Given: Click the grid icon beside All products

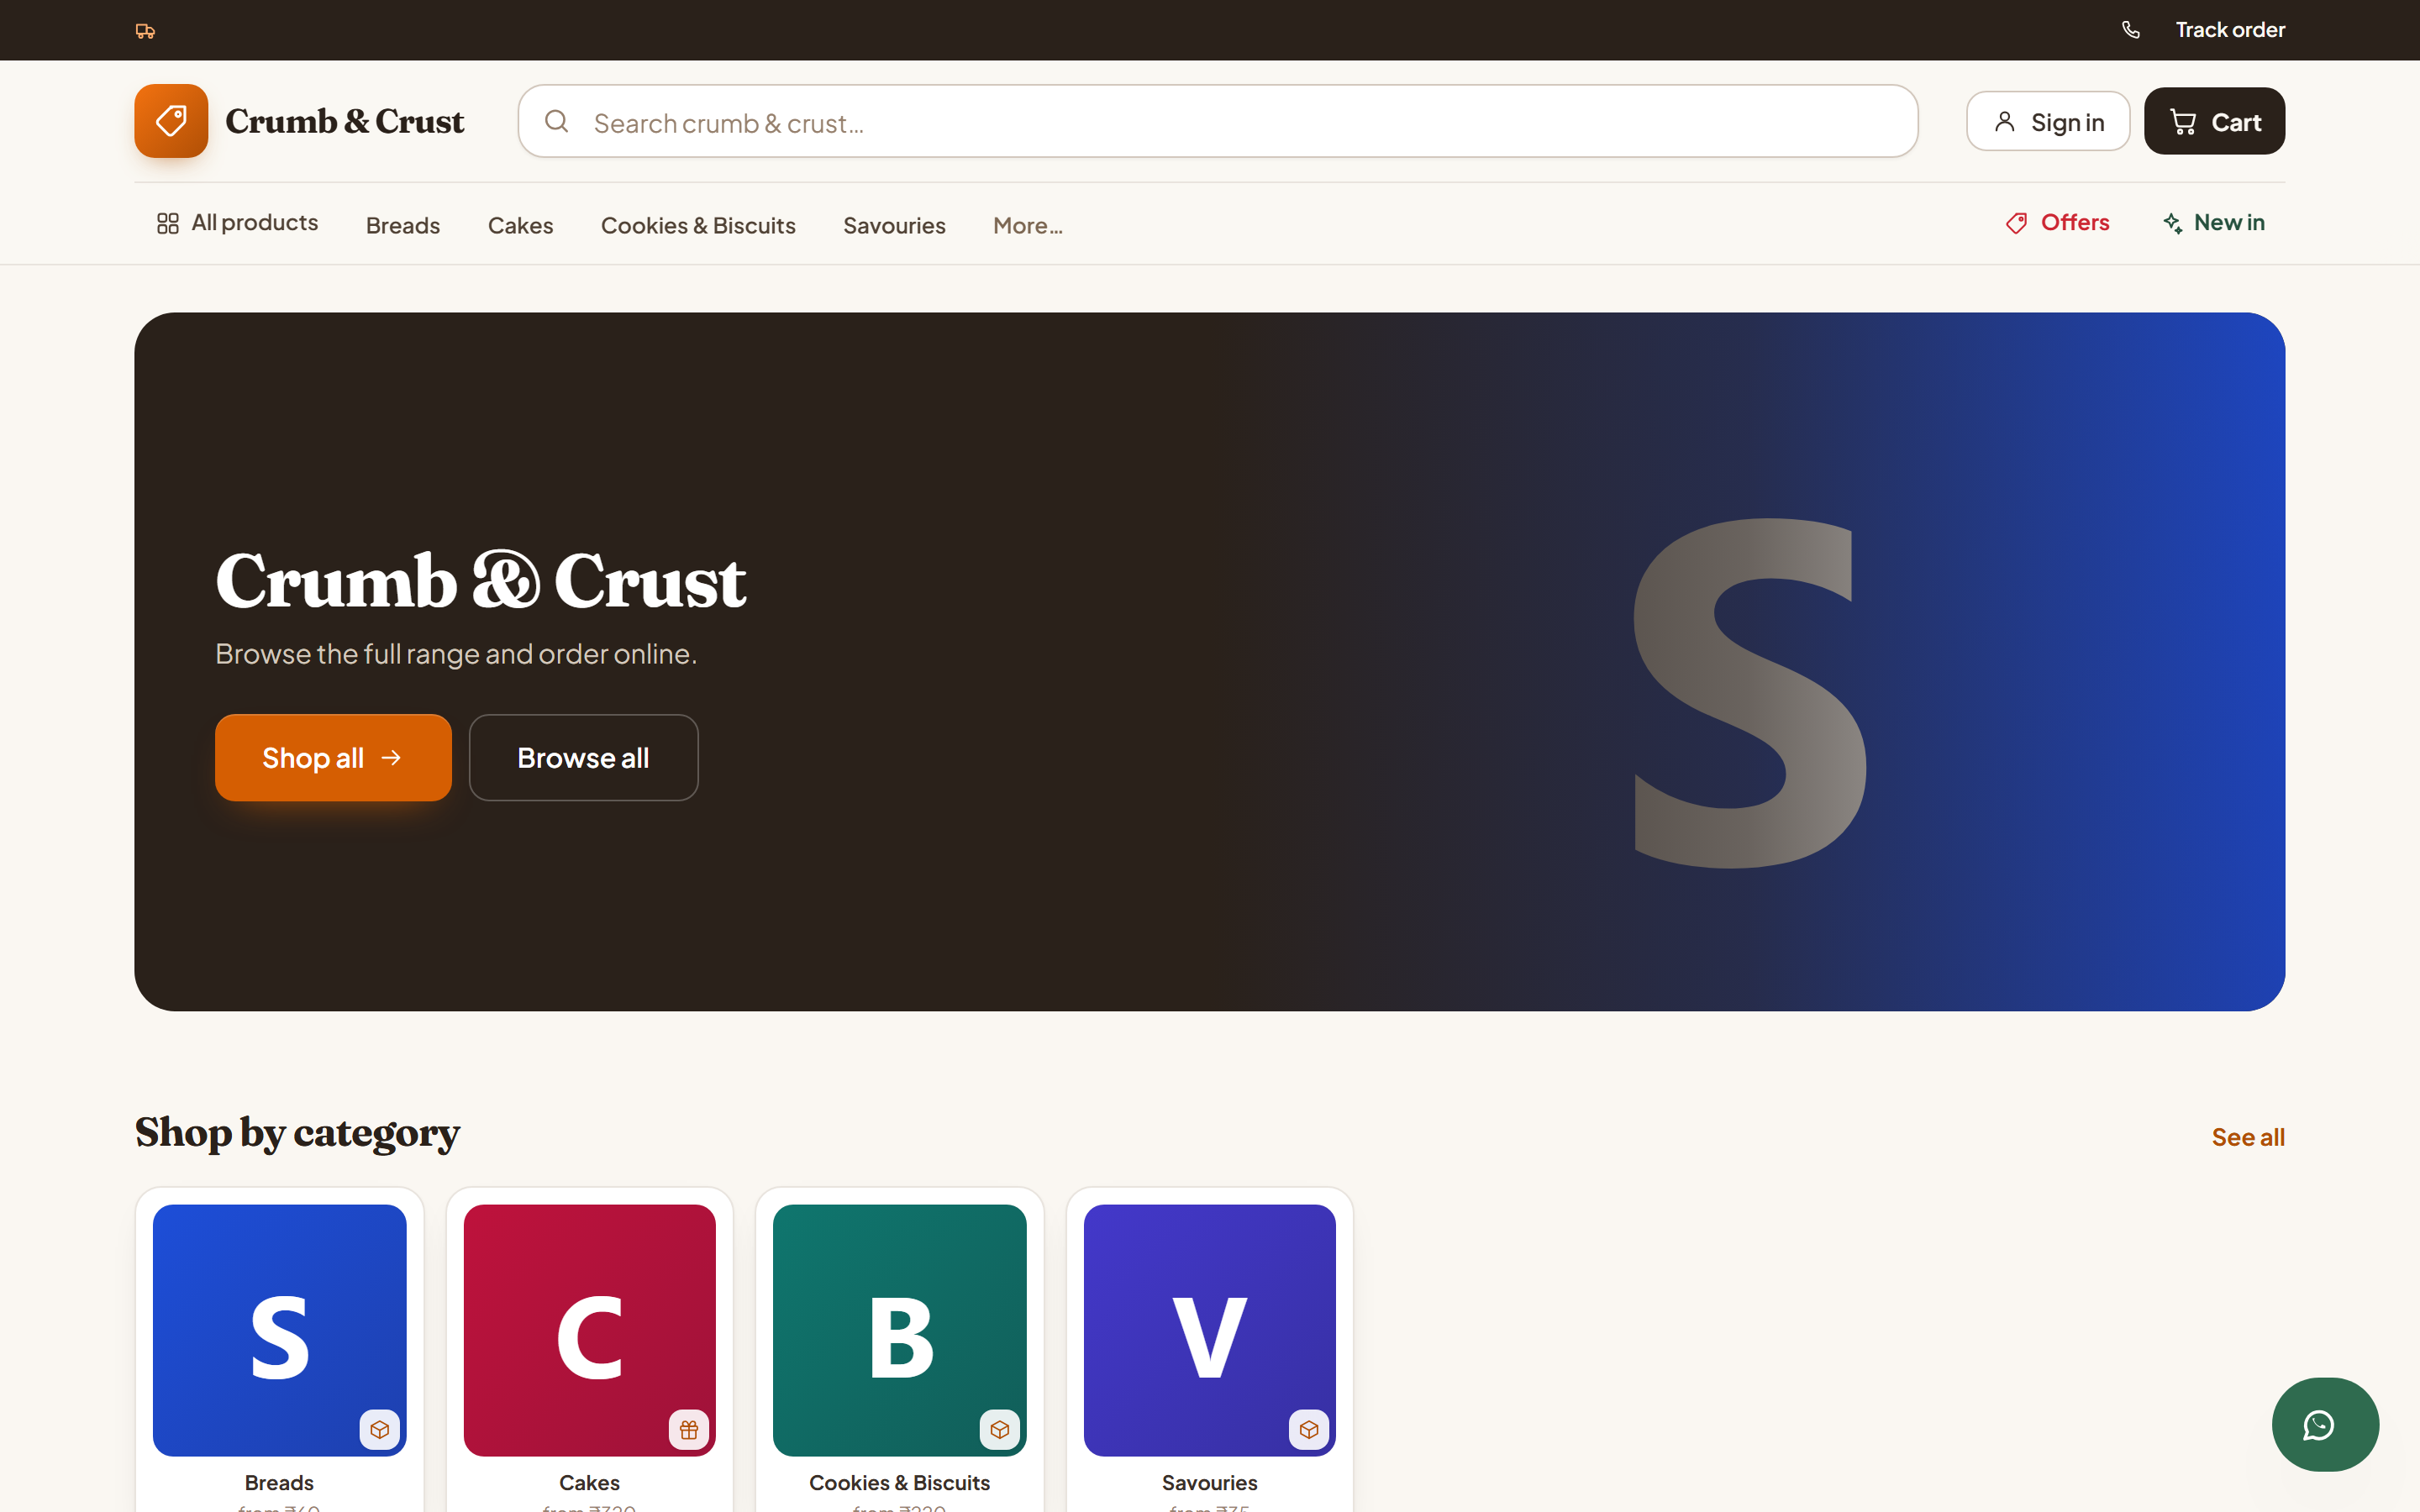Looking at the screenshot, I should click(x=168, y=223).
